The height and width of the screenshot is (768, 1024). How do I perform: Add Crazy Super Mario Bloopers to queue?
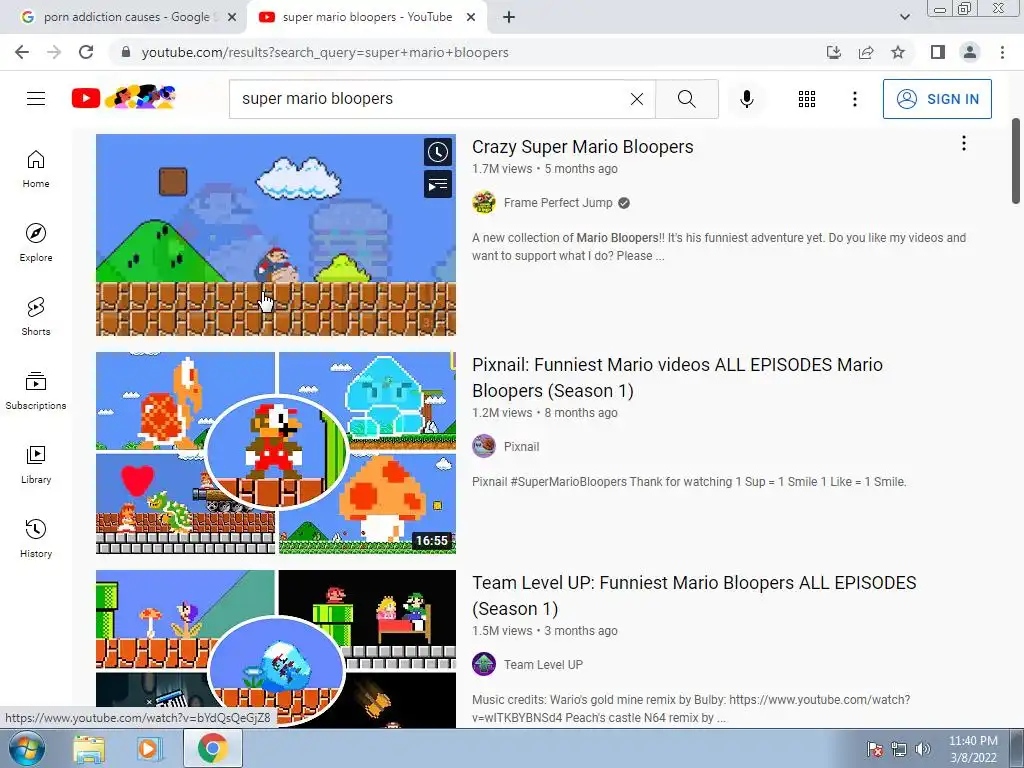point(438,185)
